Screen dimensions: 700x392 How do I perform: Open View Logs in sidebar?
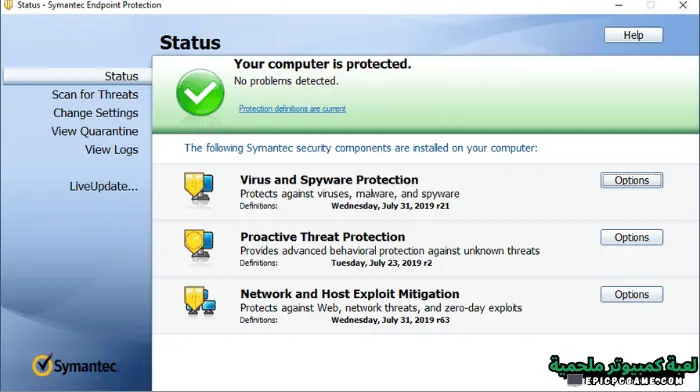click(x=112, y=150)
